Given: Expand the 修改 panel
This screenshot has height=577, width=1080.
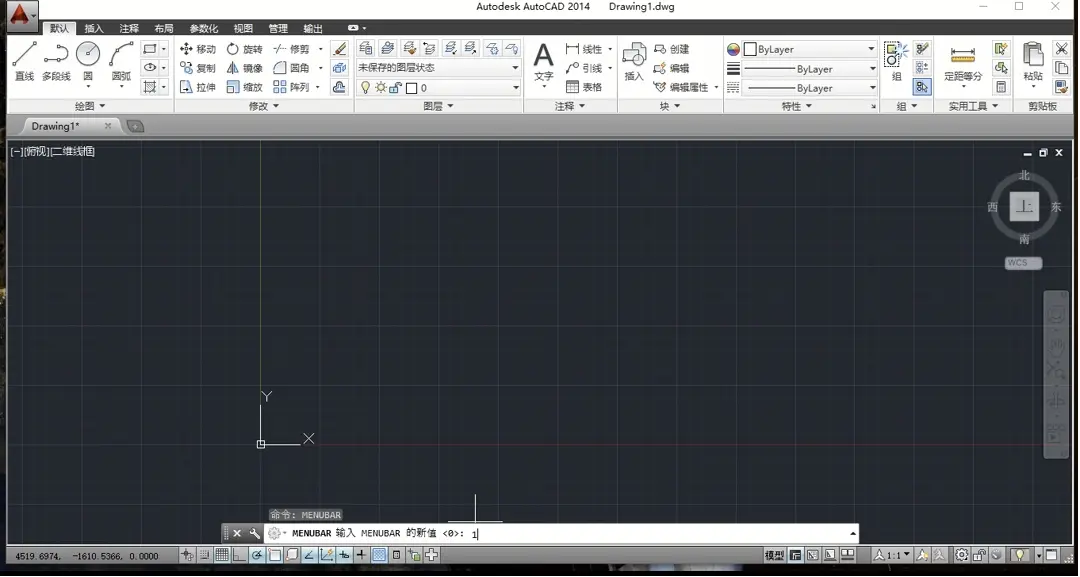Looking at the screenshot, I should [264, 106].
